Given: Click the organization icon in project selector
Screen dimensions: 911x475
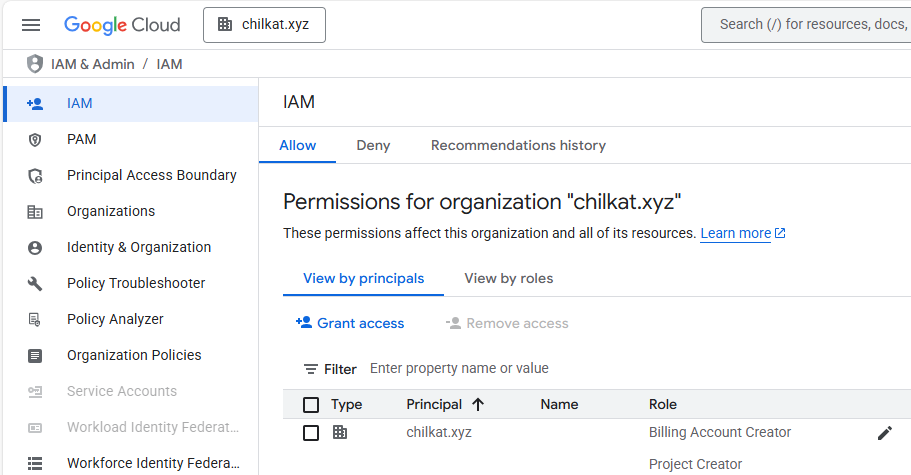Looking at the screenshot, I should (225, 24).
